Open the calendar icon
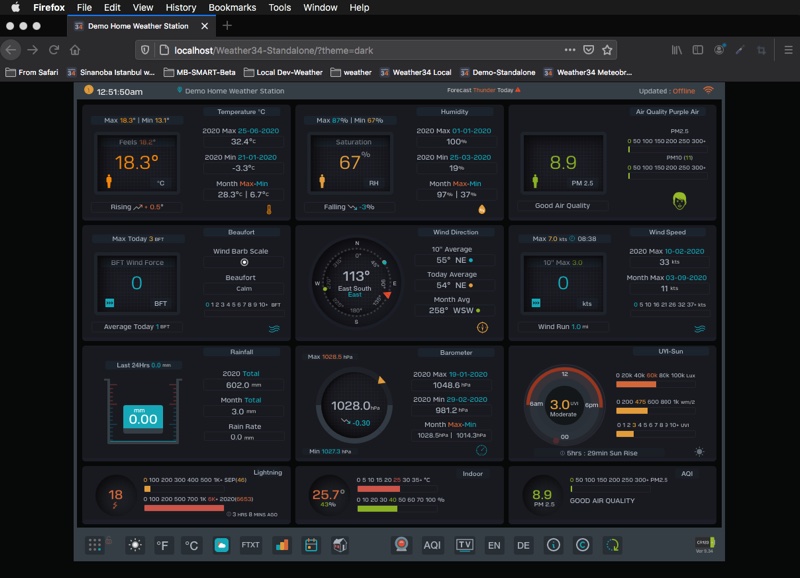Screen dimensions: 800x578 point(311,545)
